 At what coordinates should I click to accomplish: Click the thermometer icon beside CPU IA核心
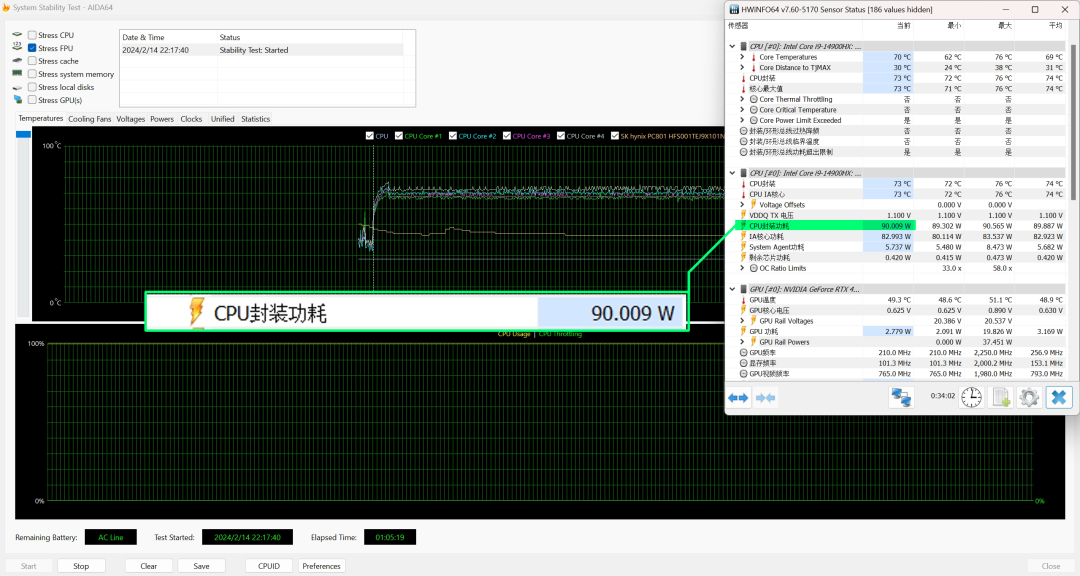tap(744, 194)
